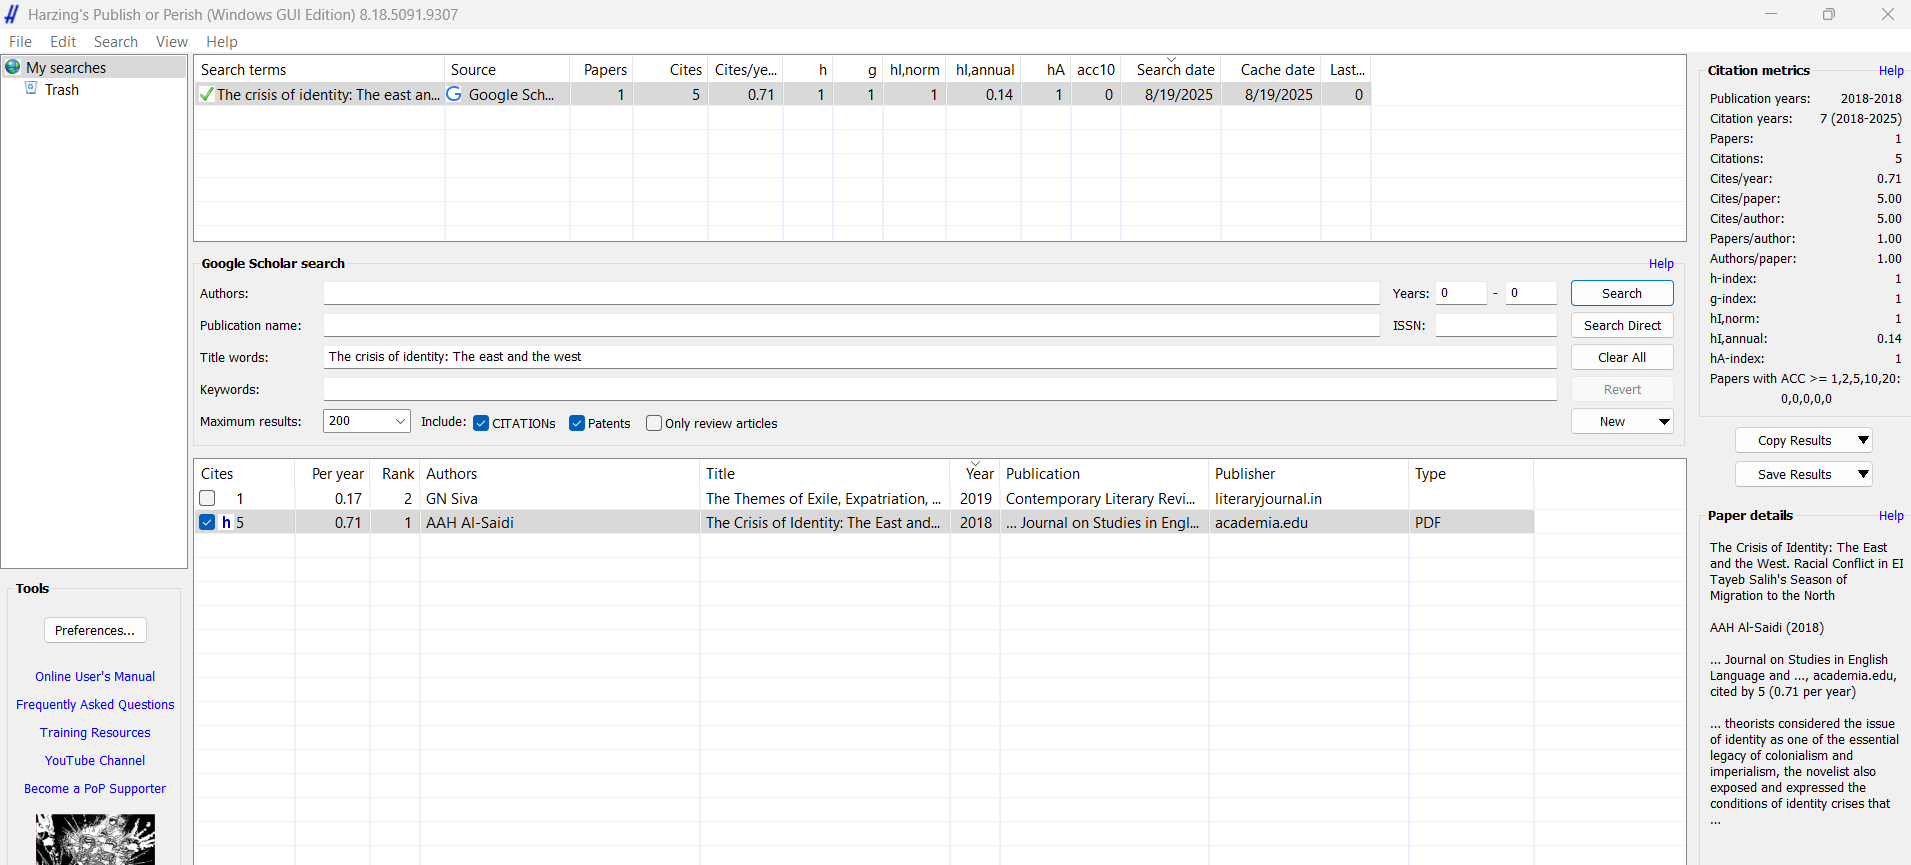
Task: Click the green checkmark icon on the search row
Action: click(207, 94)
